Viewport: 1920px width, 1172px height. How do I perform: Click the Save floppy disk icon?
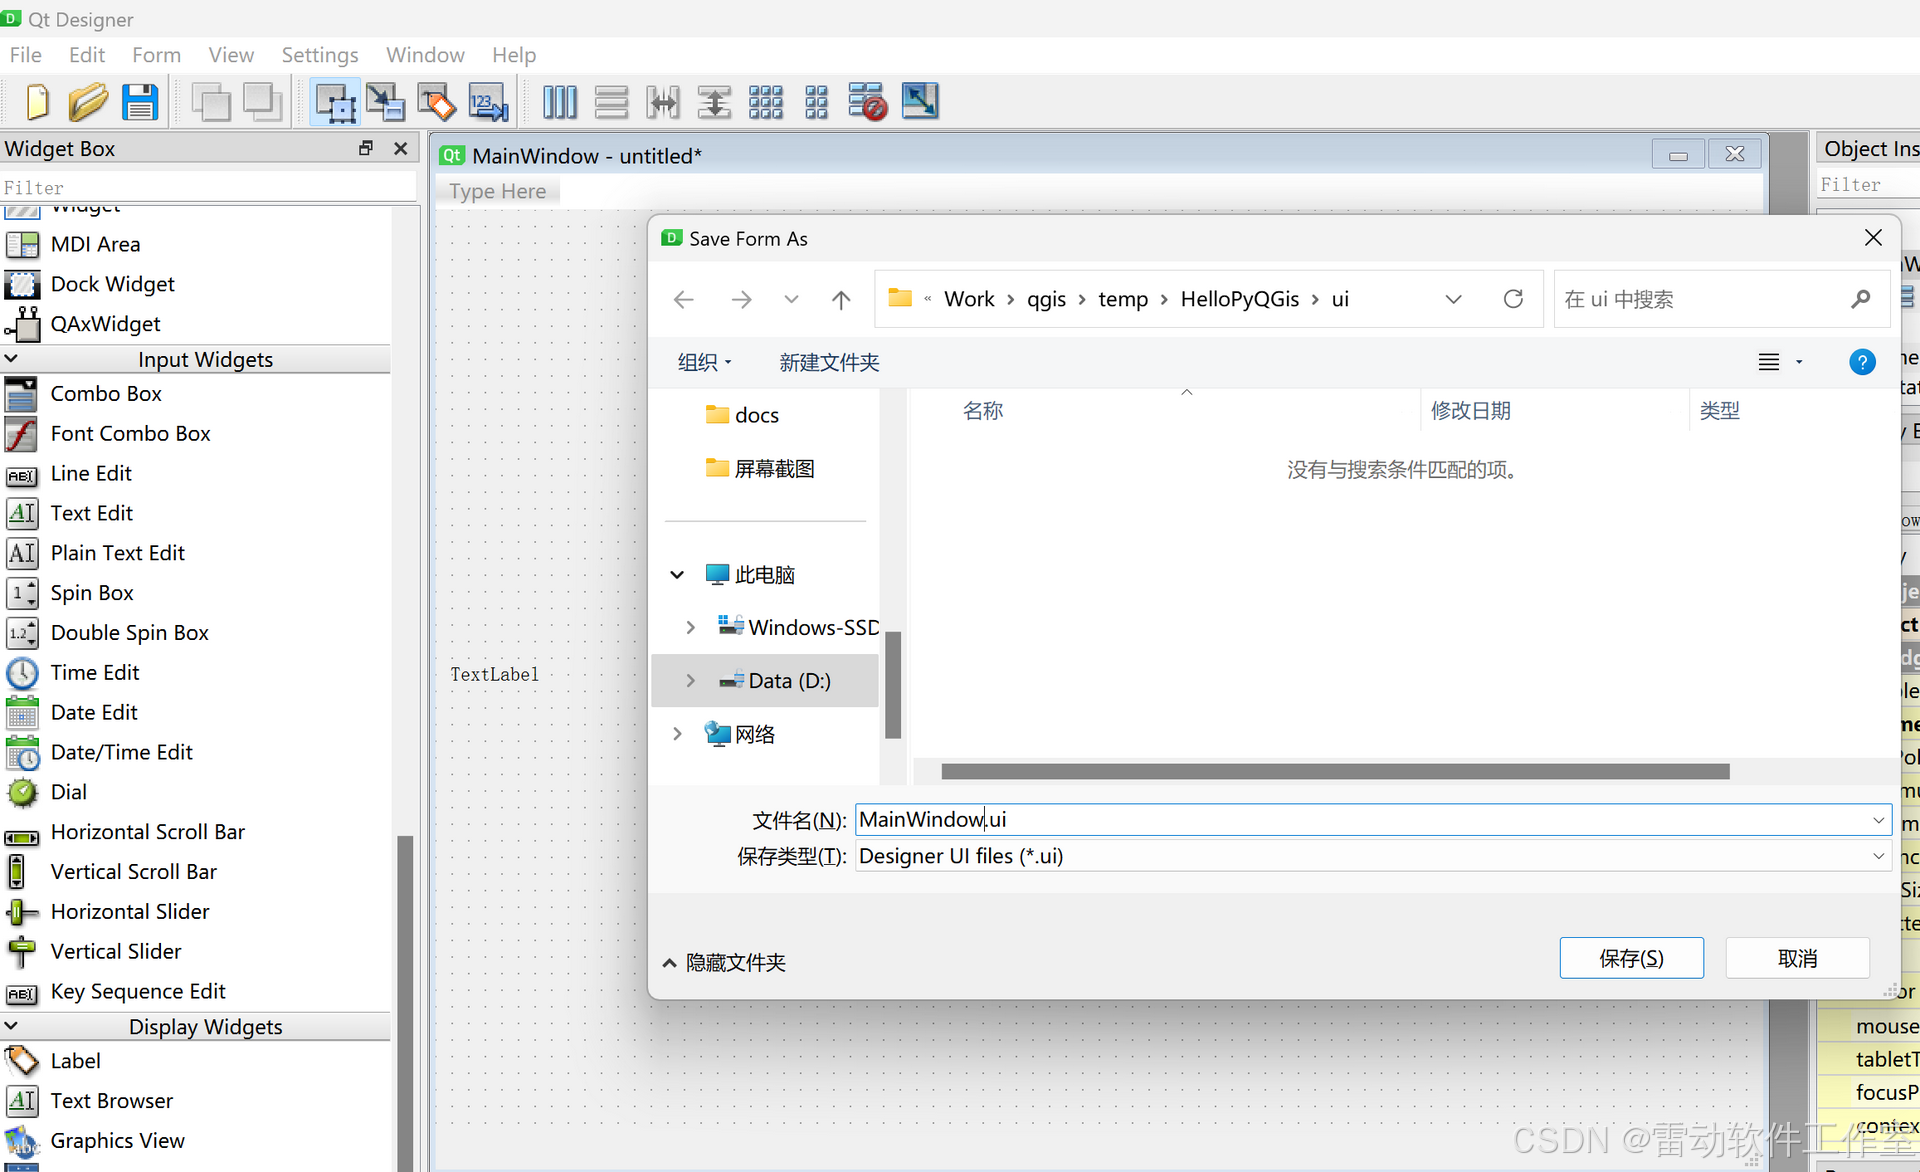(x=140, y=102)
